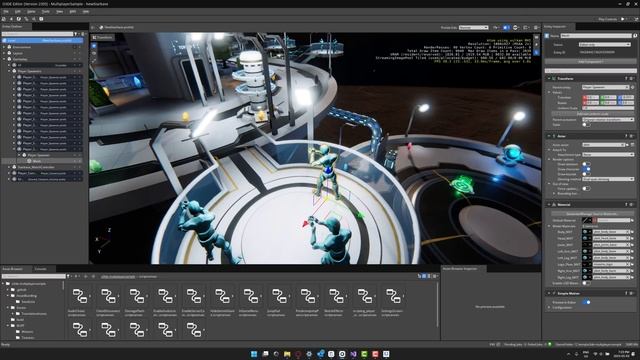Open the File menu
The height and width of the screenshot is (360, 640).
click(x=6, y=11)
